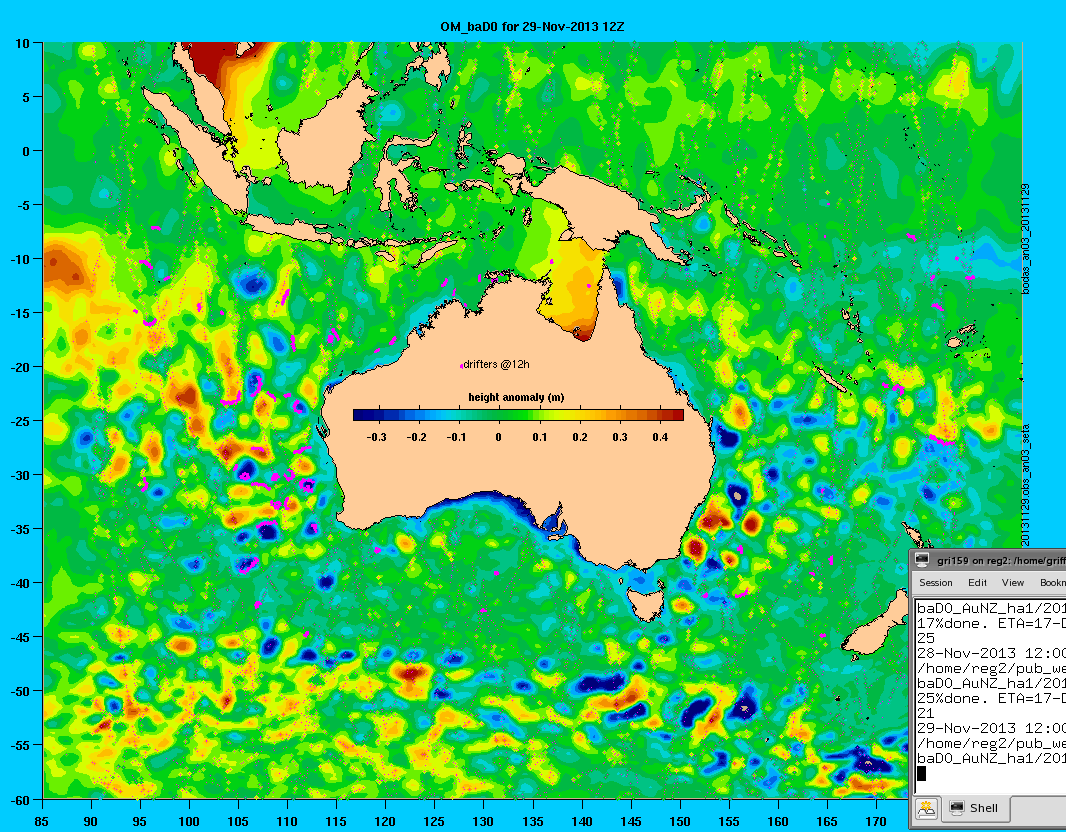The width and height of the screenshot is (1066, 832).
Task: Click the '29-Nov-2013 12:00' terminal line
Action: tap(991, 728)
